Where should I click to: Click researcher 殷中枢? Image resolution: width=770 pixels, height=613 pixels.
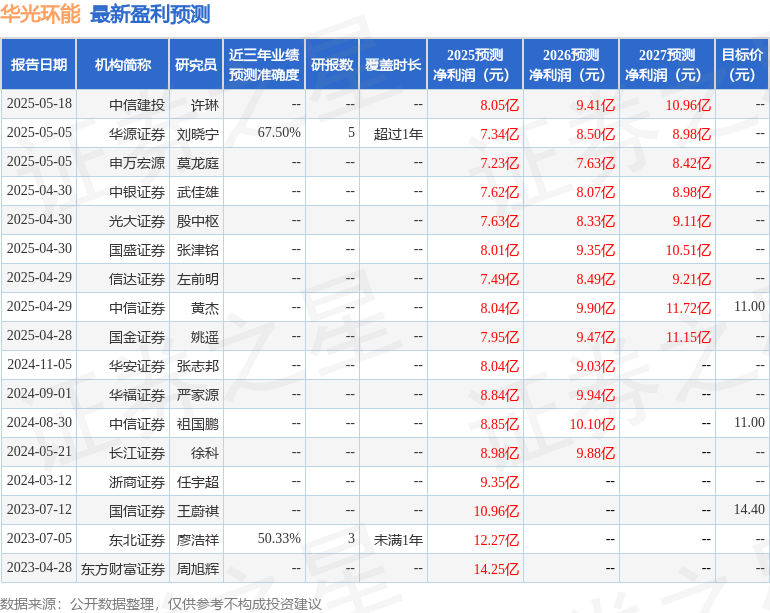pos(198,221)
